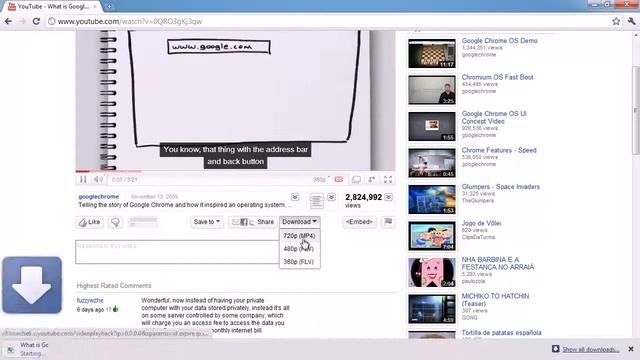Go forward with browser forward arrow
The width and height of the screenshot is (640, 360).
coord(22,21)
